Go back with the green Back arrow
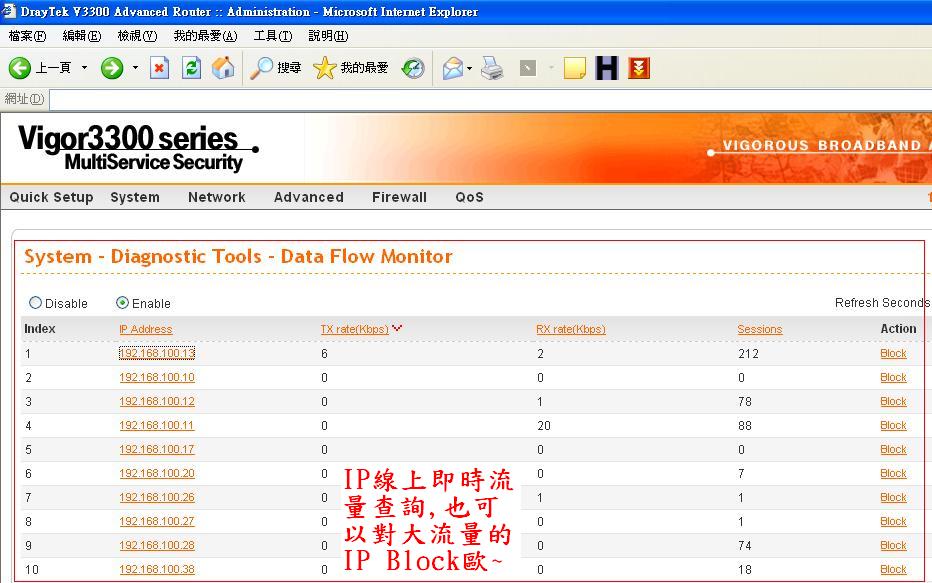932x583 pixels. tap(20, 68)
